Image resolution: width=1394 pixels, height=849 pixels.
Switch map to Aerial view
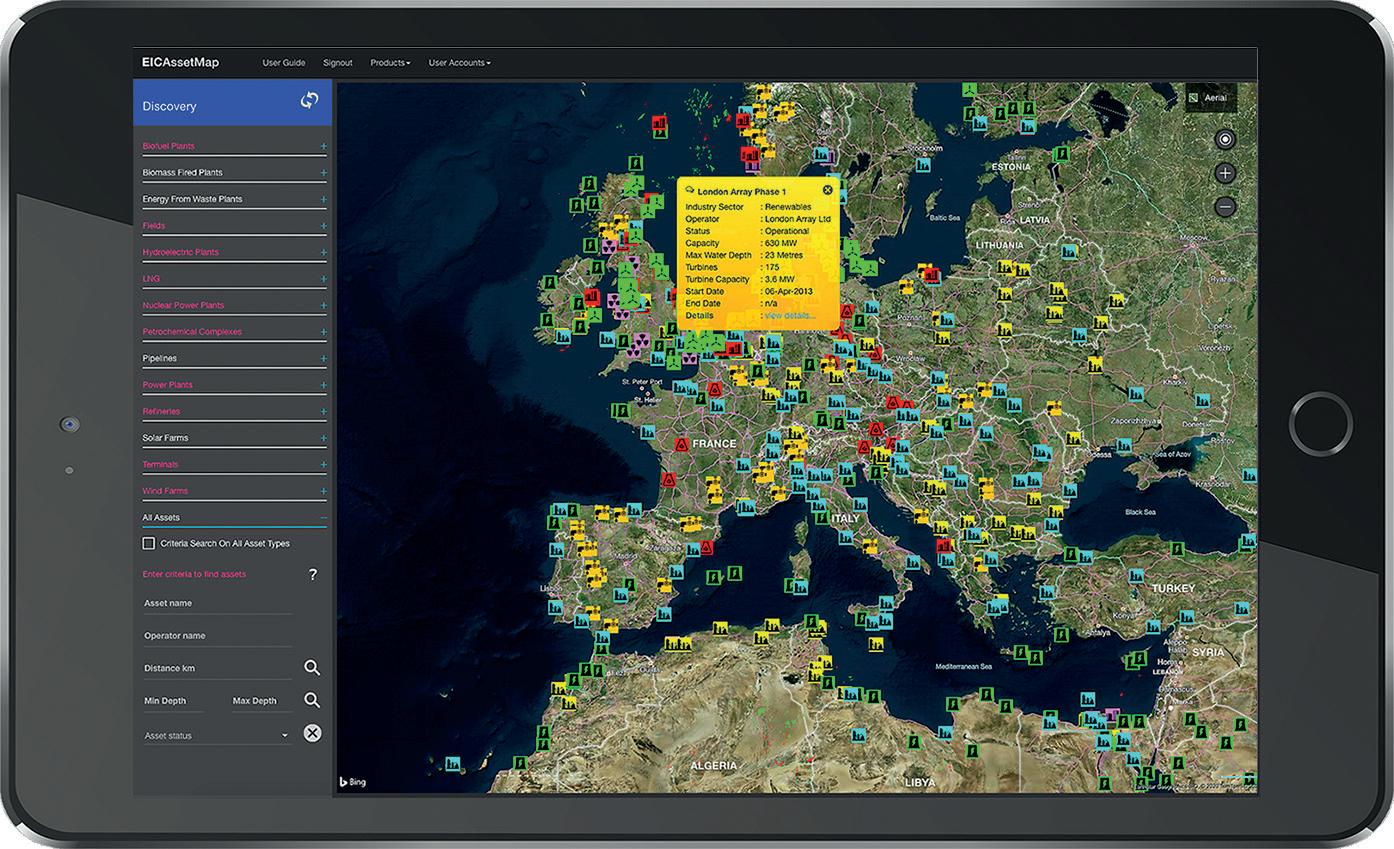point(1211,98)
